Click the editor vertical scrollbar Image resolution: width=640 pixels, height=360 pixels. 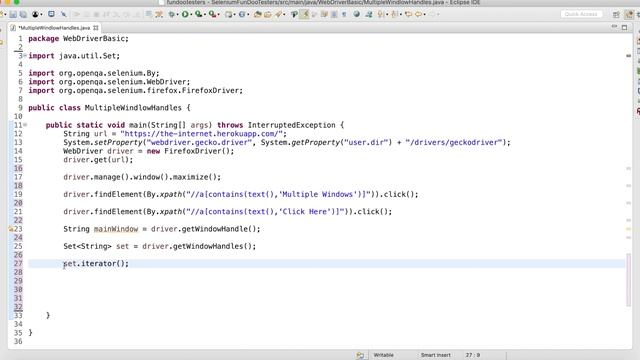point(629,280)
